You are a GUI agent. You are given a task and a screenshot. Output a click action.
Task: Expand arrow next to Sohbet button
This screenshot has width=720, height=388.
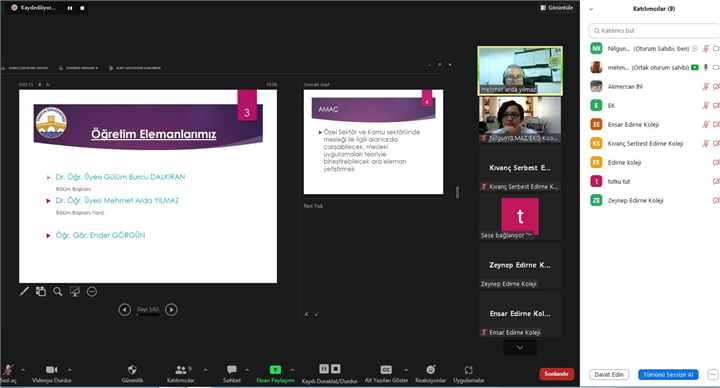tap(247, 370)
